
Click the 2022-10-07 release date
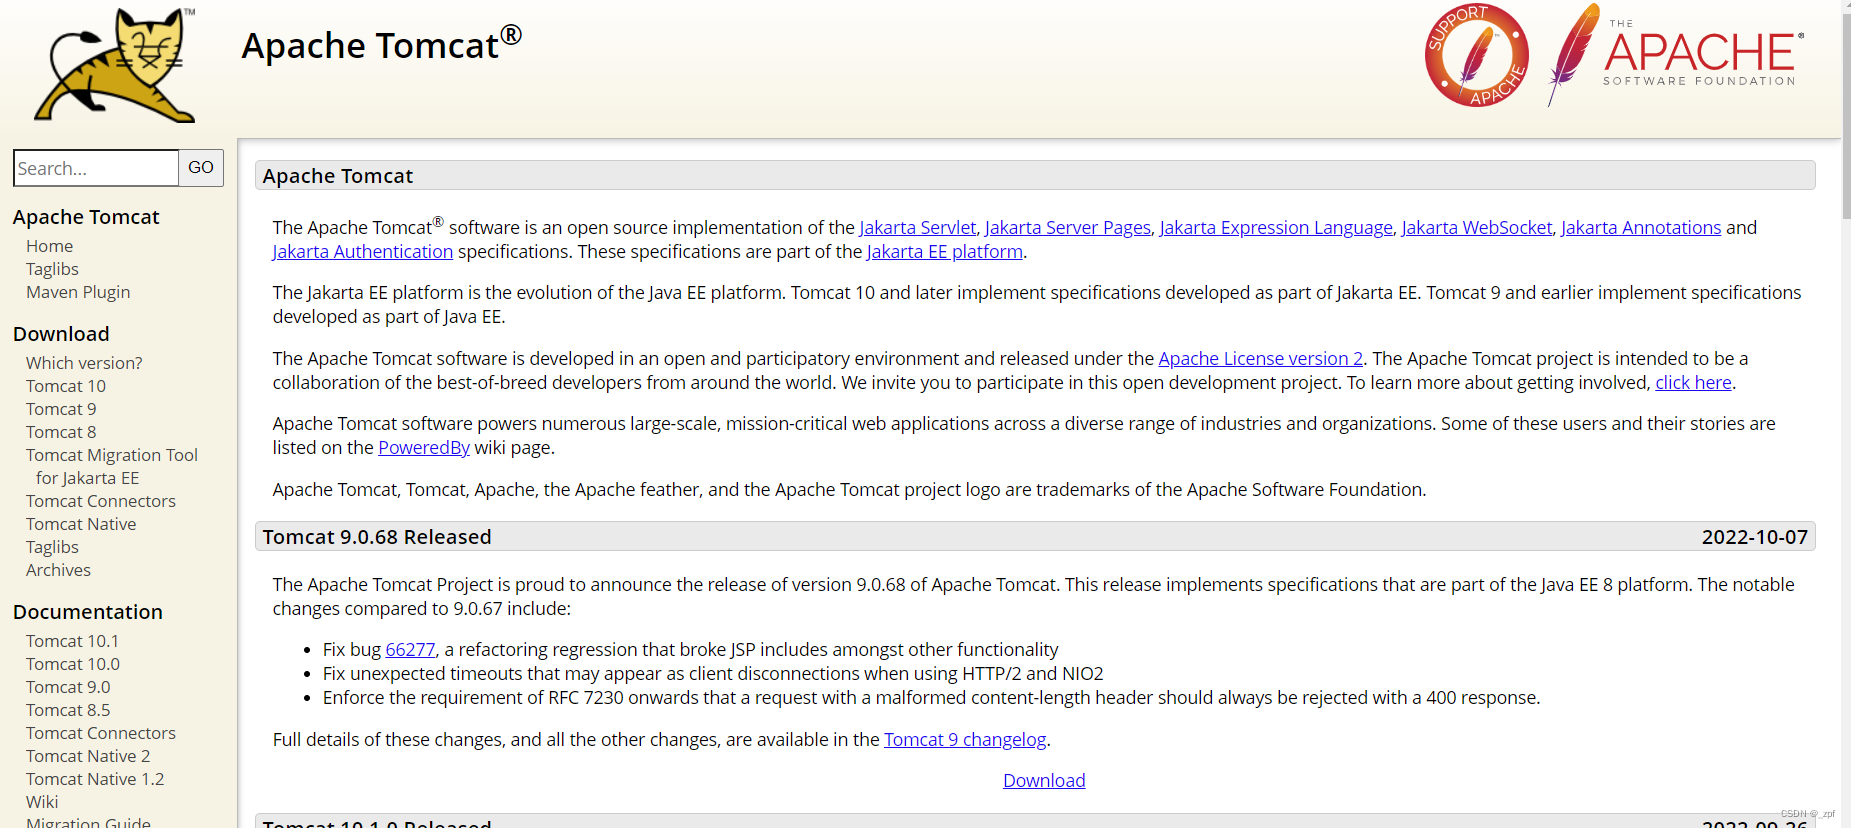click(1755, 537)
